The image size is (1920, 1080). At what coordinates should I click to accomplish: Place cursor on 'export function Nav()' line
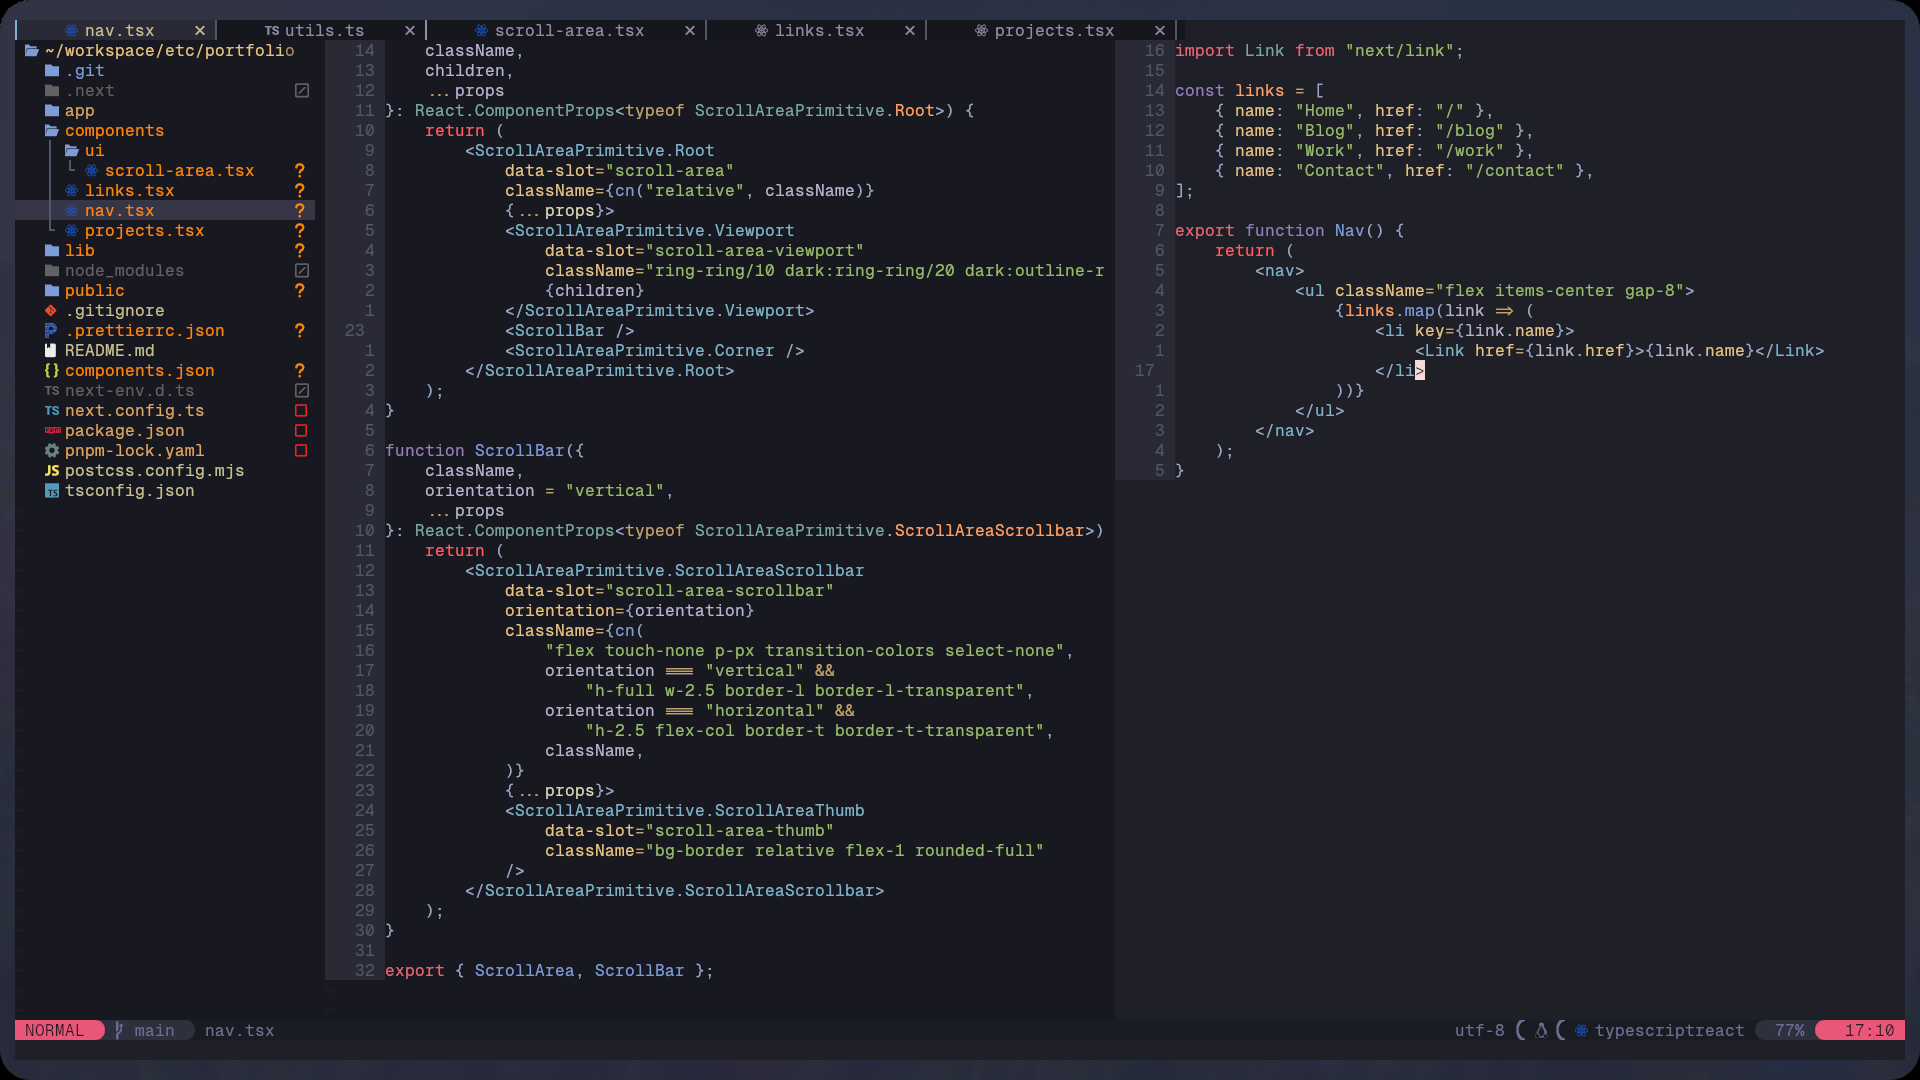coord(1290,231)
